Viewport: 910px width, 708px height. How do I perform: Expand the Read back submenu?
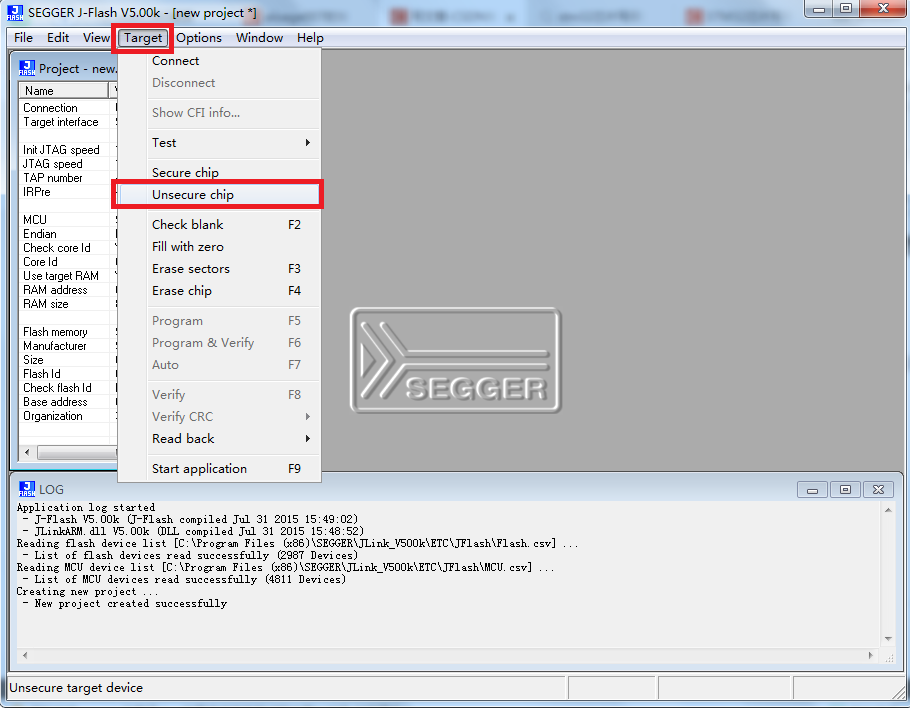pos(219,439)
